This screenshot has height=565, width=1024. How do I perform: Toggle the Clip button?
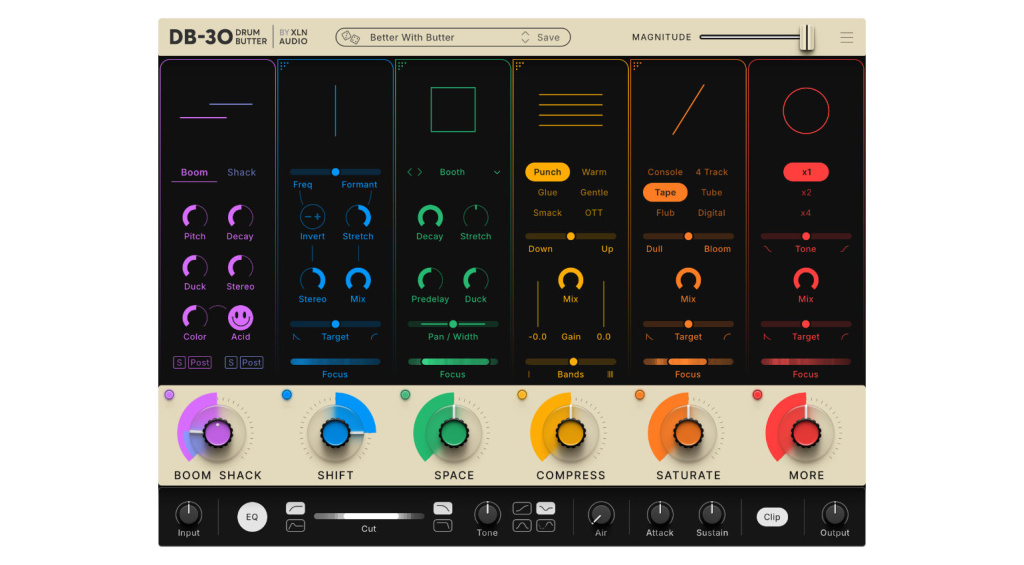[x=772, y=517]
